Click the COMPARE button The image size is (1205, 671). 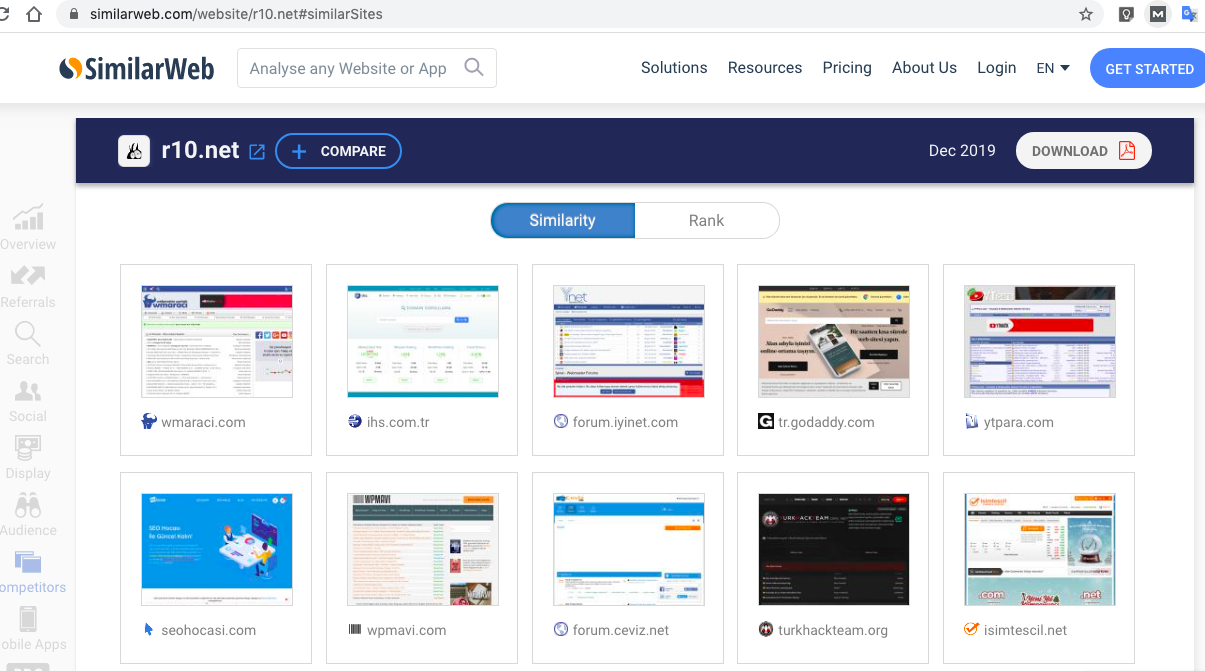click(339, 151)
